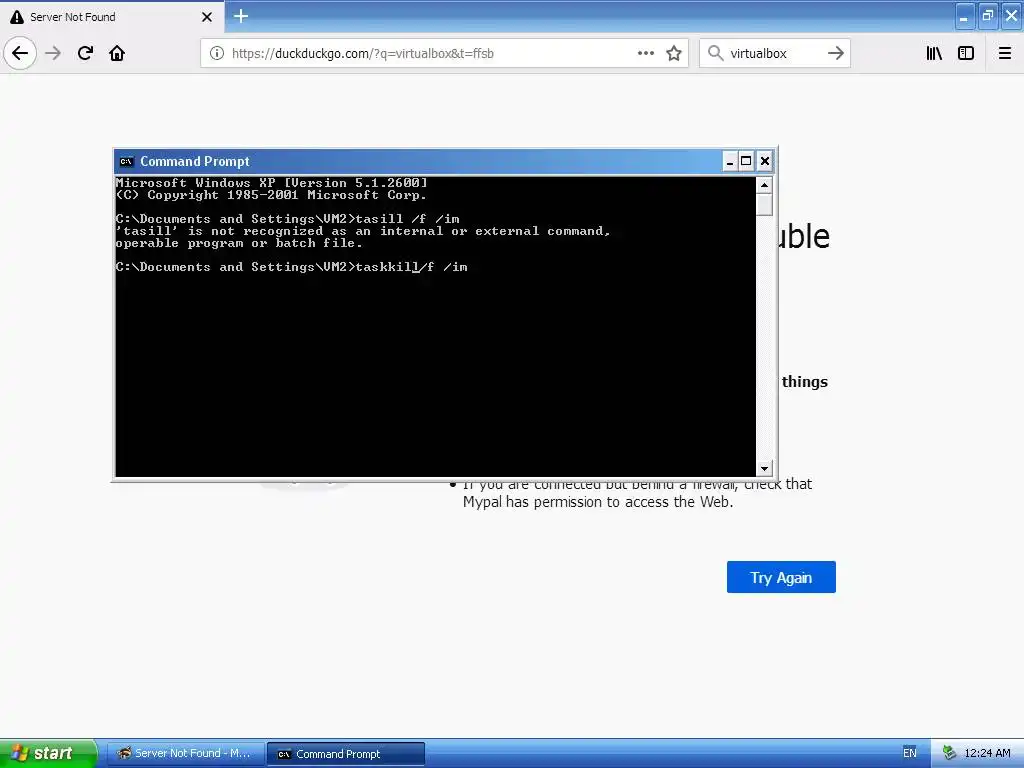Select Command Prompt taskbar button
This screenshot has width=1024, height=768.
[x=346, y=754]
